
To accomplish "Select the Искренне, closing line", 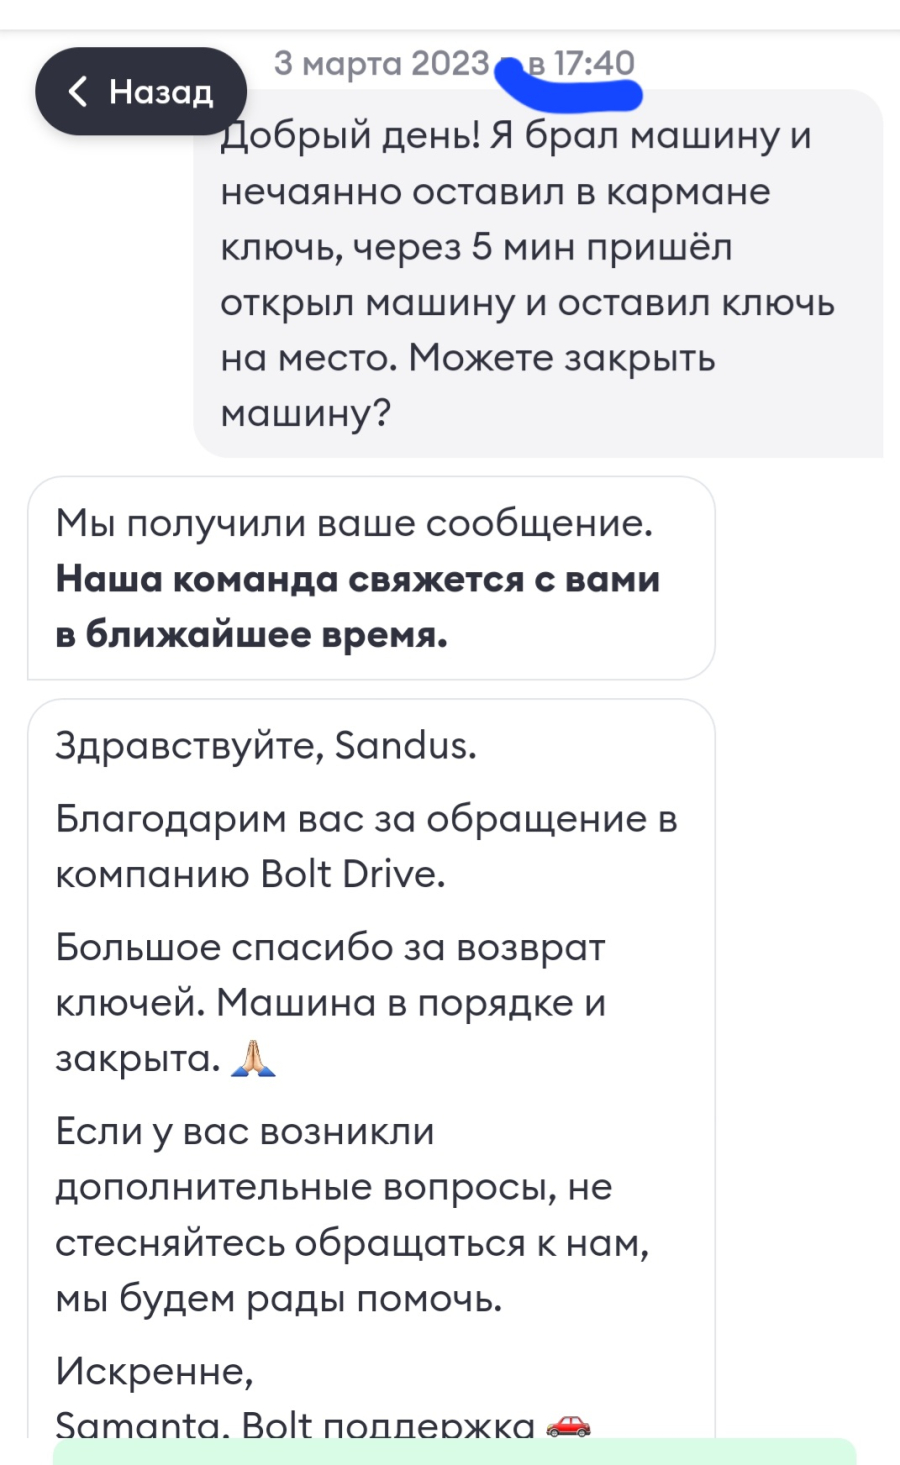I will tap(155, 1371).
